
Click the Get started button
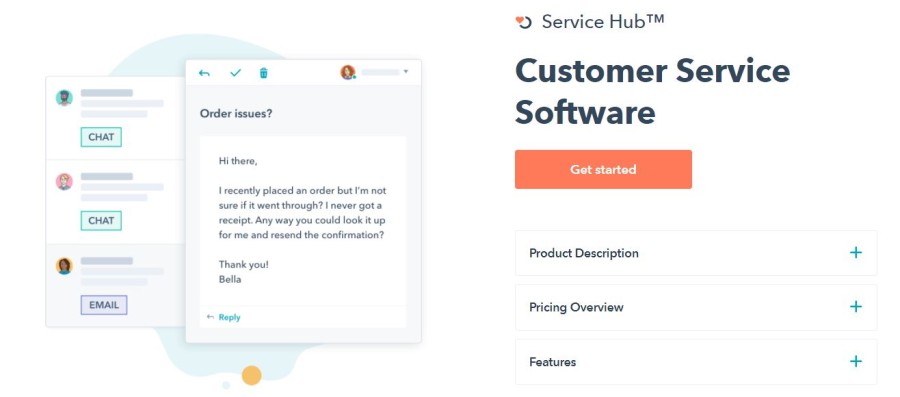(x=603, y=169)
